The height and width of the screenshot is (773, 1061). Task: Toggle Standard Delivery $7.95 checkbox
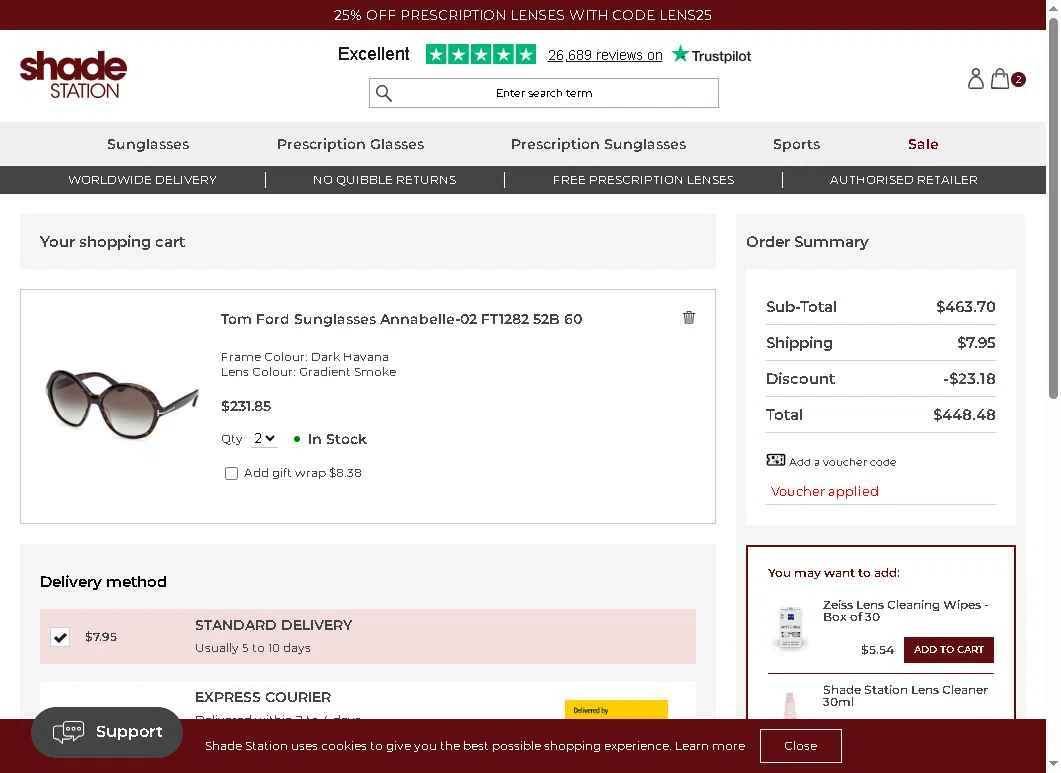(60, 637)
